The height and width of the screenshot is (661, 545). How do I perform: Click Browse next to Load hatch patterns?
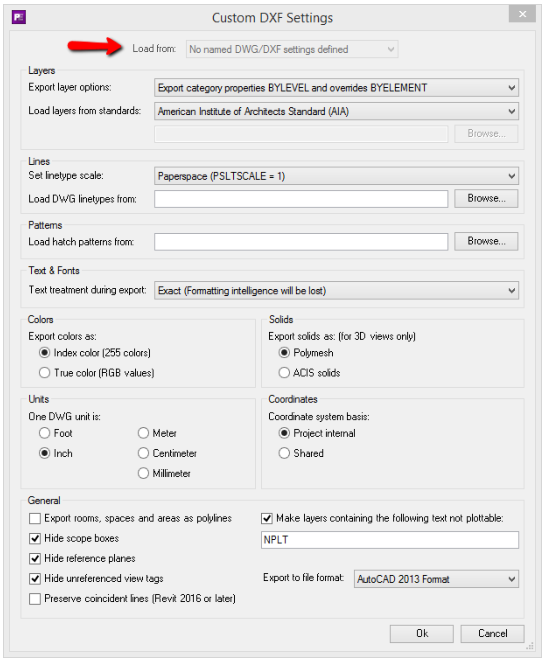point(486,242)
